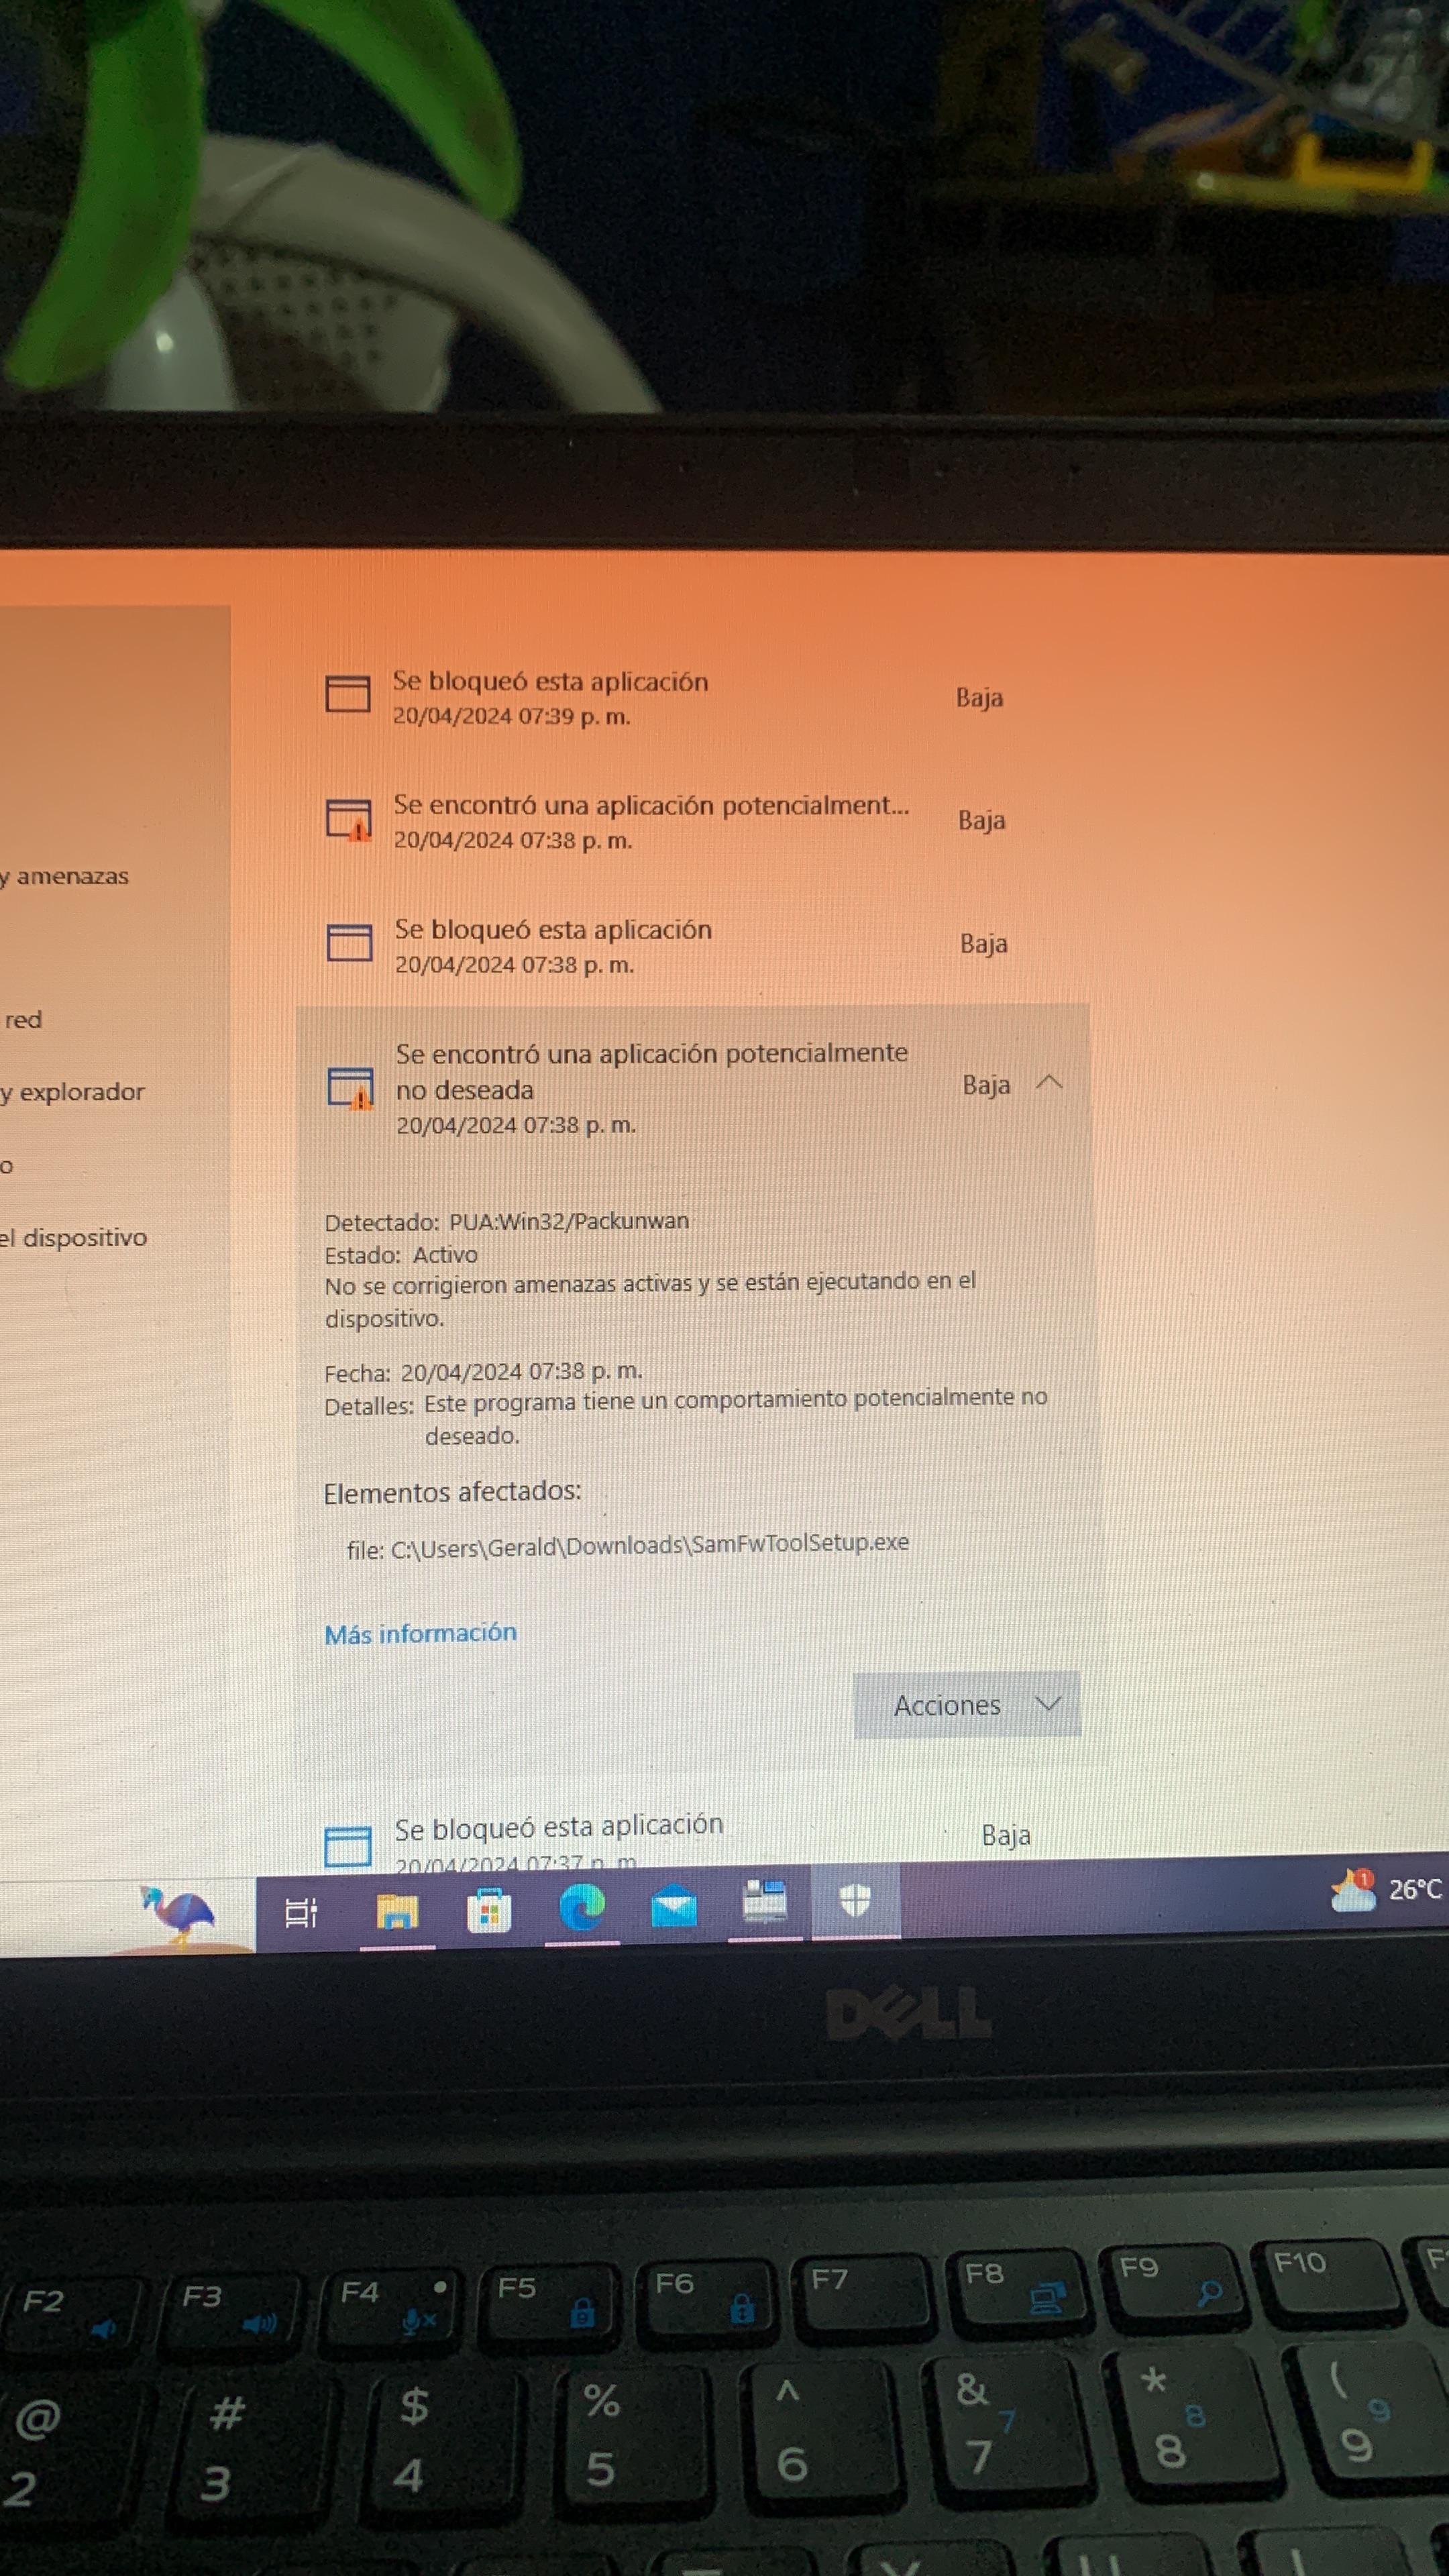Screen dimensions: 1449x2576
Task: Click blocked app icon in third history entry
Action: coord(349,942)
